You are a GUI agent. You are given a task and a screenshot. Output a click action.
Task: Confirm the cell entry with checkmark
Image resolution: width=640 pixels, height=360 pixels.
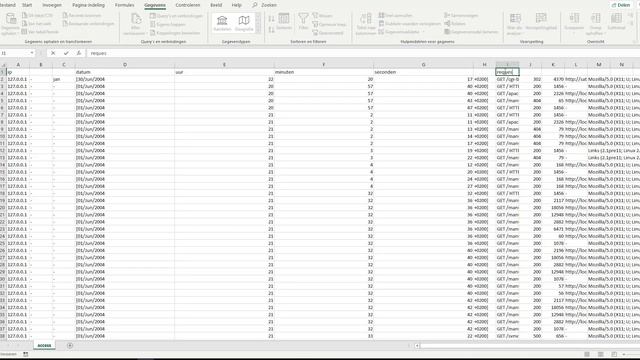[x=66, y=53]
